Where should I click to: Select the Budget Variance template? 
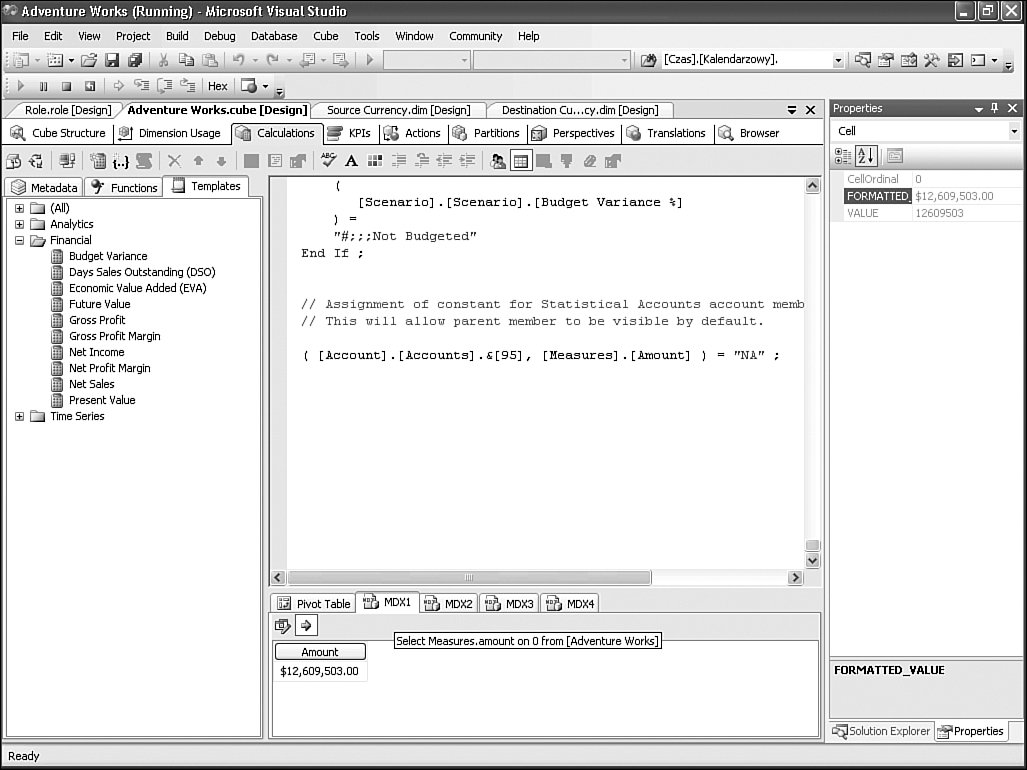pos(108,256)
